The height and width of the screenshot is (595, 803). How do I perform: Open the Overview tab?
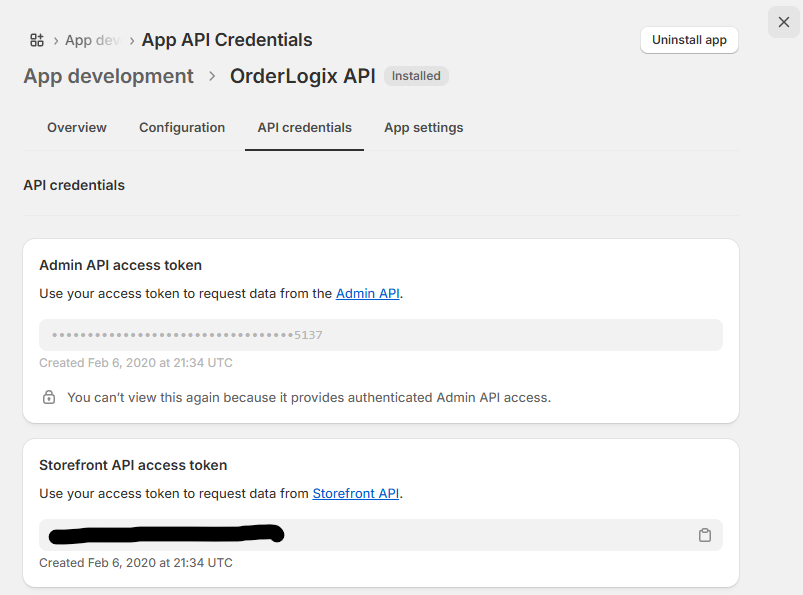pos(77,128)
